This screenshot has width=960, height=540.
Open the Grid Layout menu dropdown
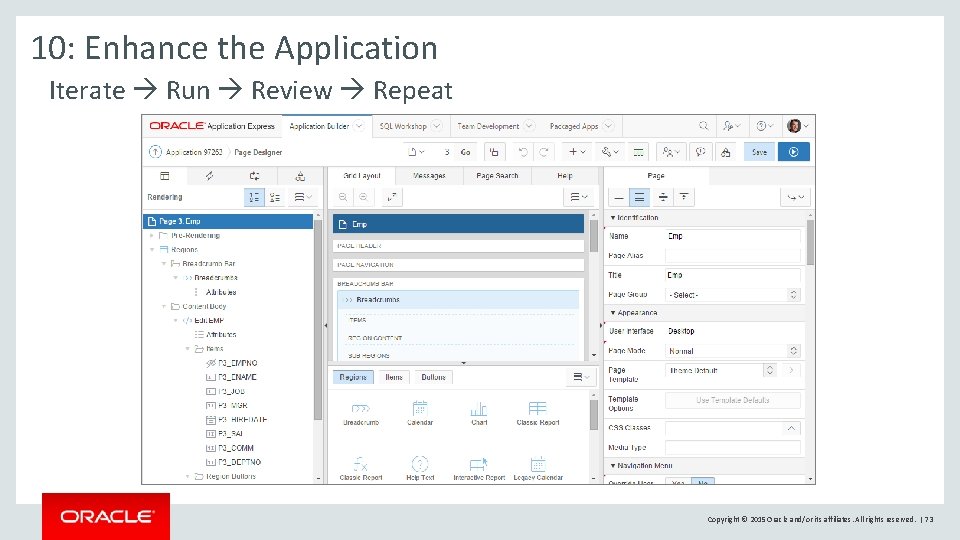click(x=578, y=197)
